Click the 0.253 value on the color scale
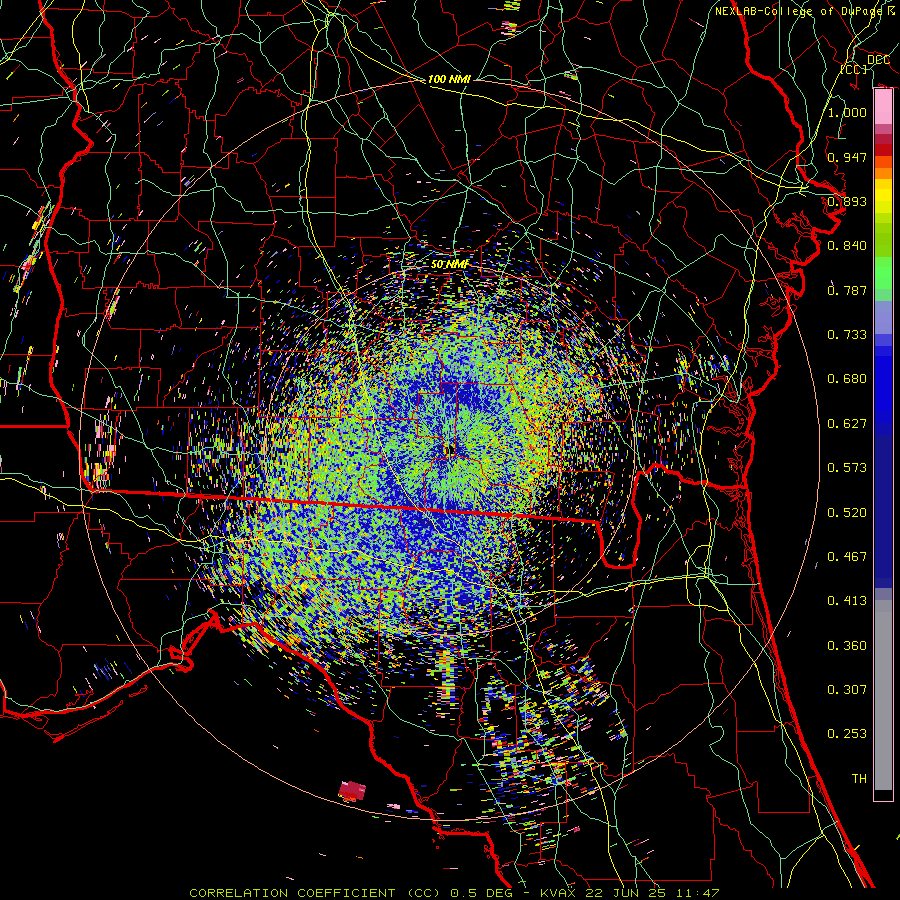This screenshot has width=900, height=900. coord(847,734)
